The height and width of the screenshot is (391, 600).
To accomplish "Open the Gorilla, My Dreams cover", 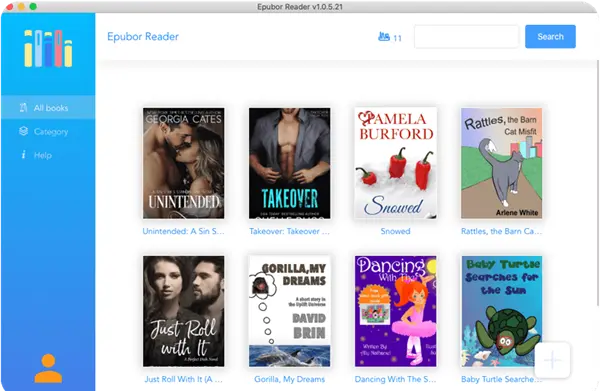I will click(290, 311).
